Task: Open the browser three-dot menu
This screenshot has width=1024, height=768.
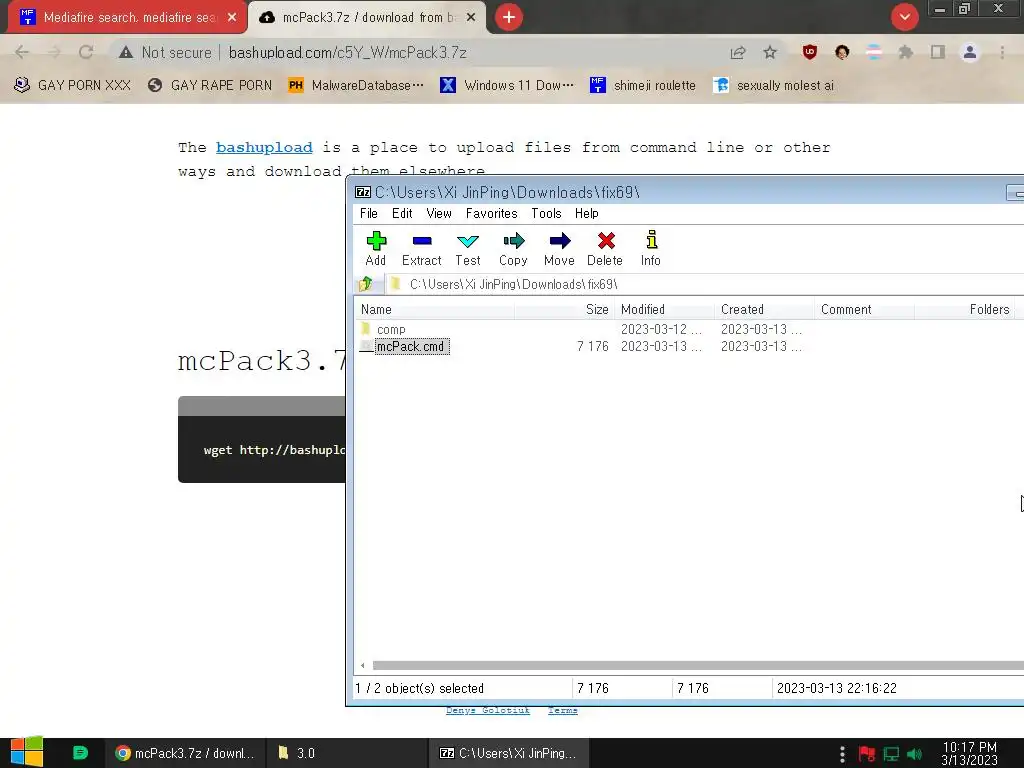Action: (1002, 52)
